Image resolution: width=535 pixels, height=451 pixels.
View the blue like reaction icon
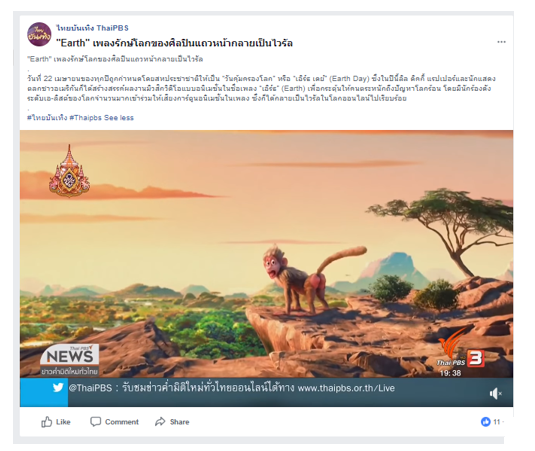point(486,422)
